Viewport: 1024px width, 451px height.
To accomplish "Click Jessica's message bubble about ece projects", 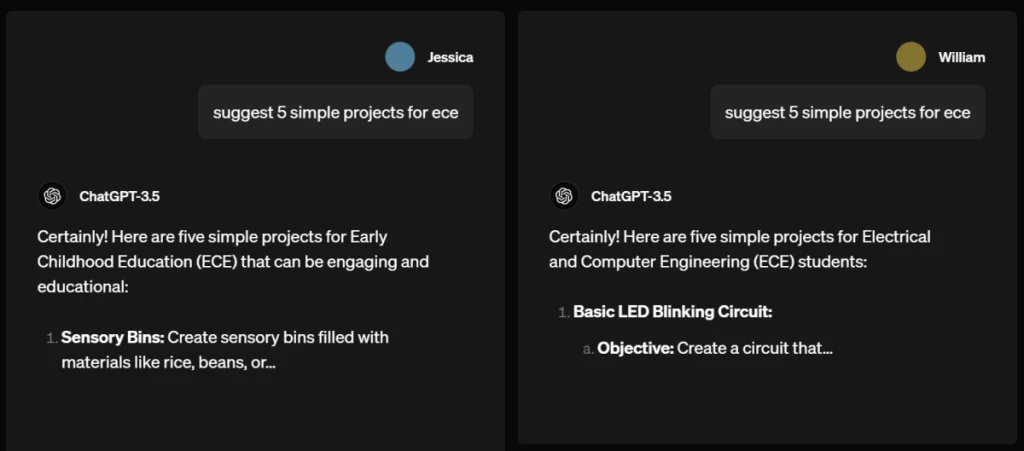I will coord(336,112).
